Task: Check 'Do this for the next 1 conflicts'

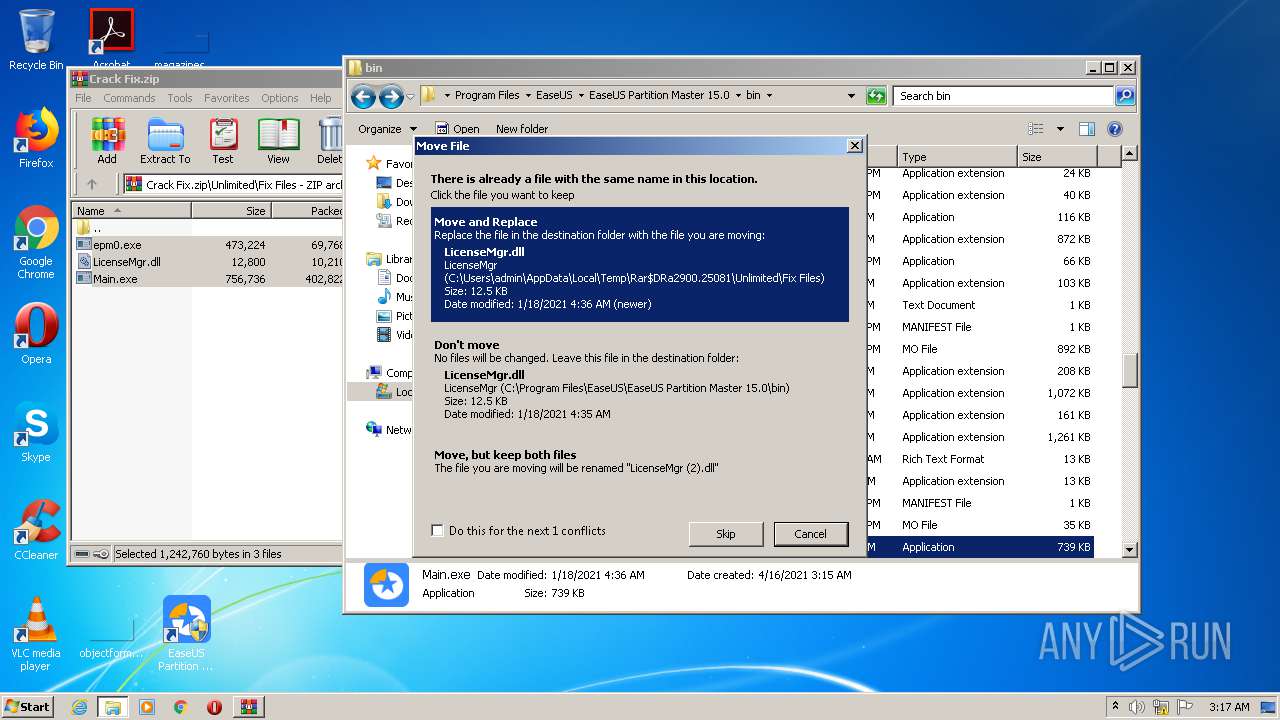Action: click(x=437, y=531)
